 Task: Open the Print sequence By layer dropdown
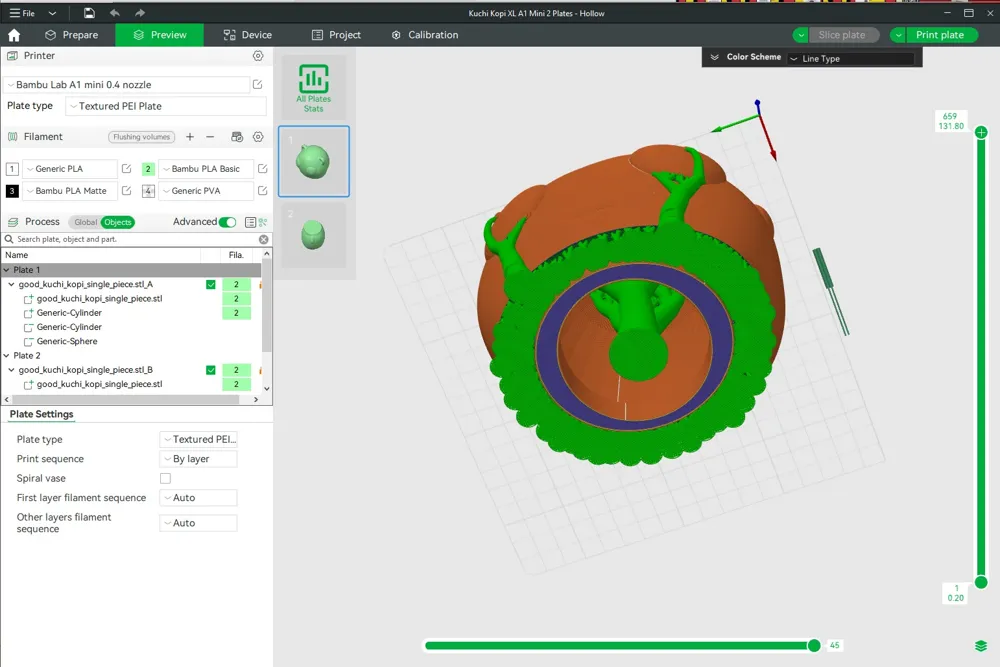pos(198,458)
